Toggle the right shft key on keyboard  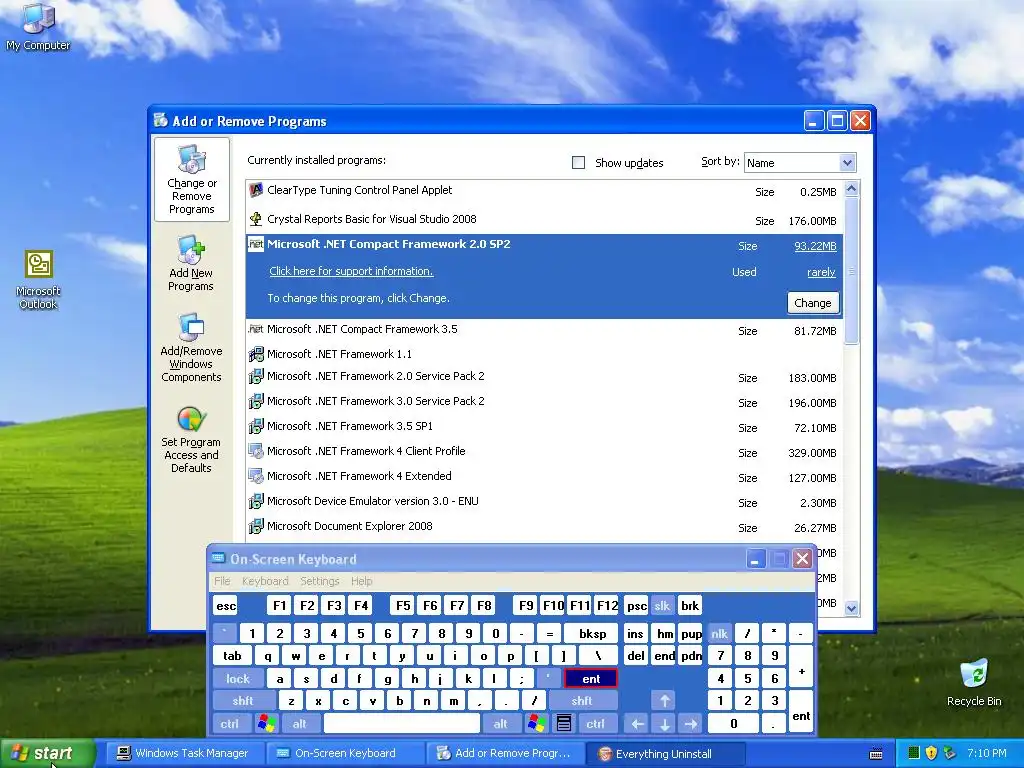click(582, 701)
